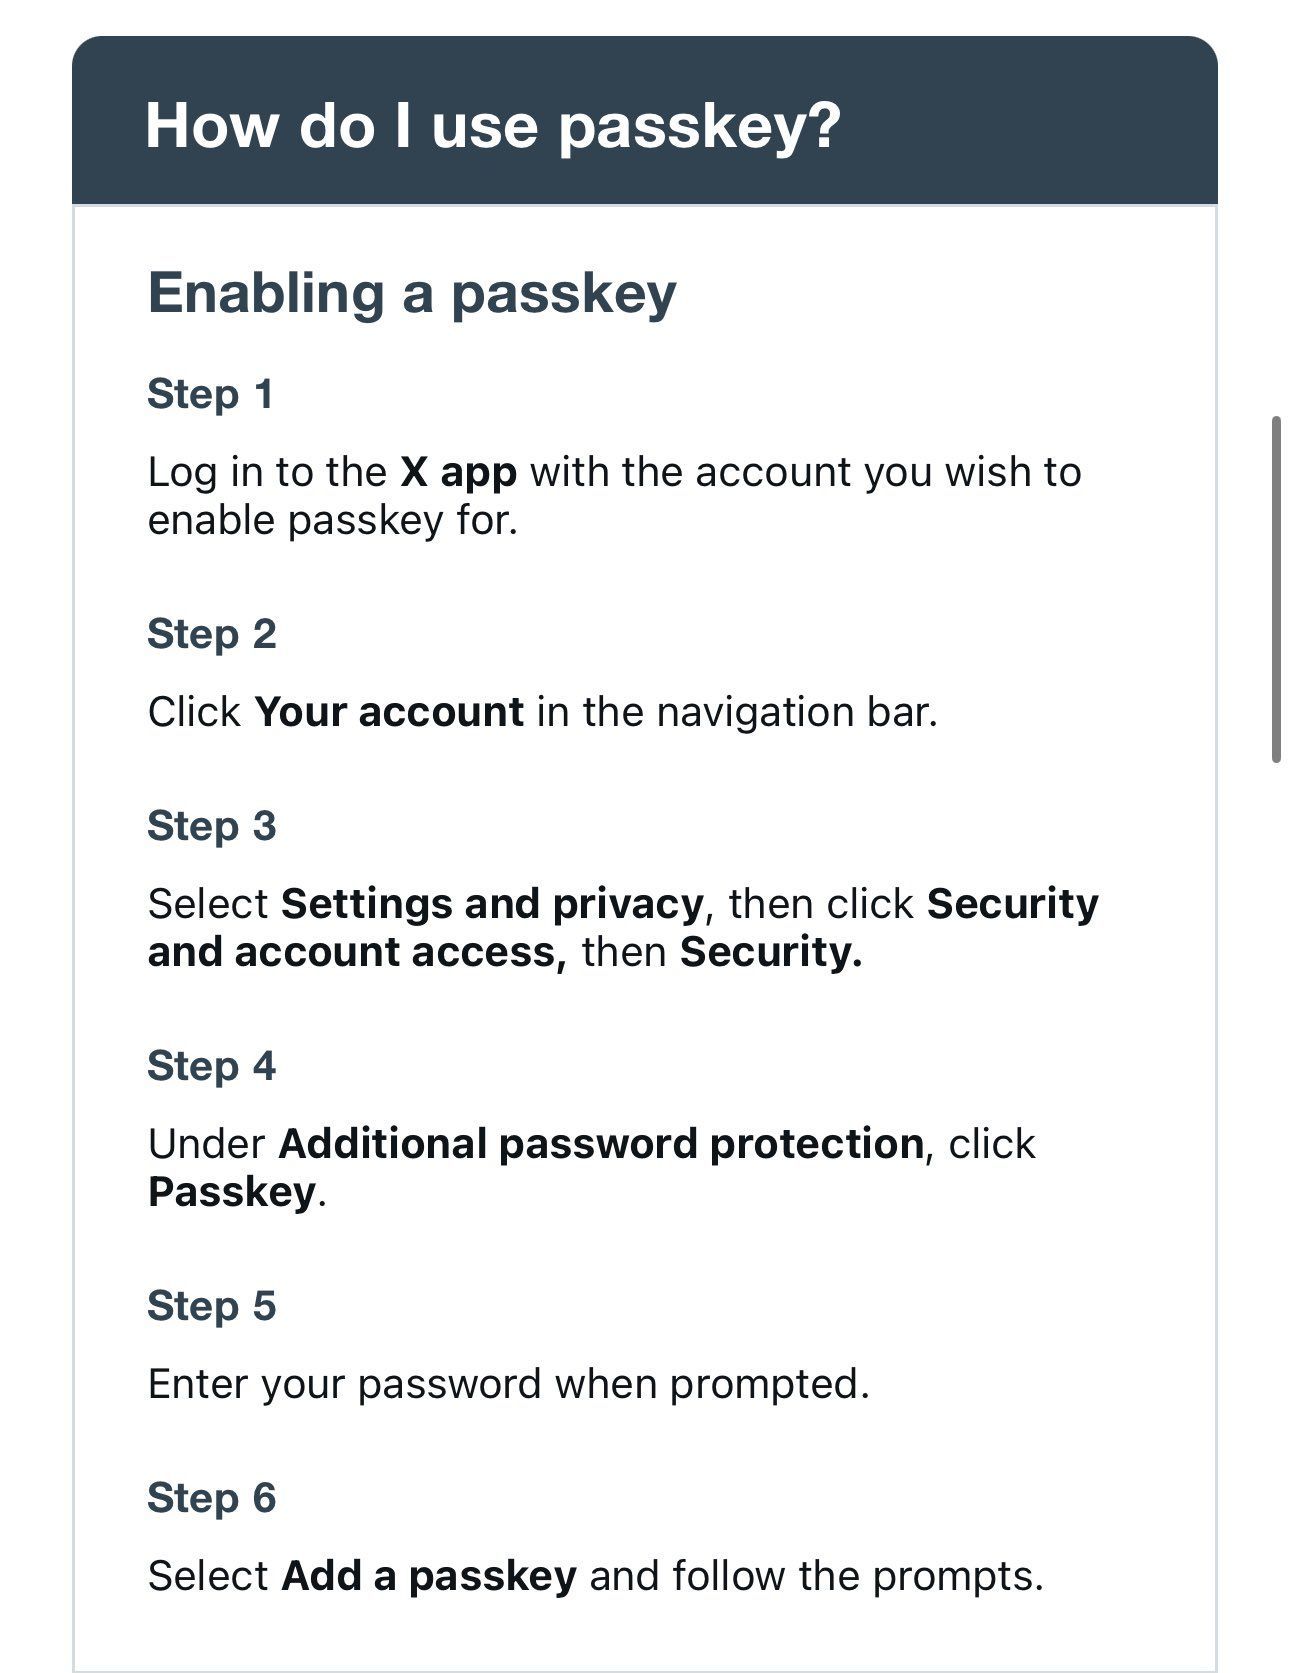Click the bold 'Add a passkey' text

(429, 1576)
